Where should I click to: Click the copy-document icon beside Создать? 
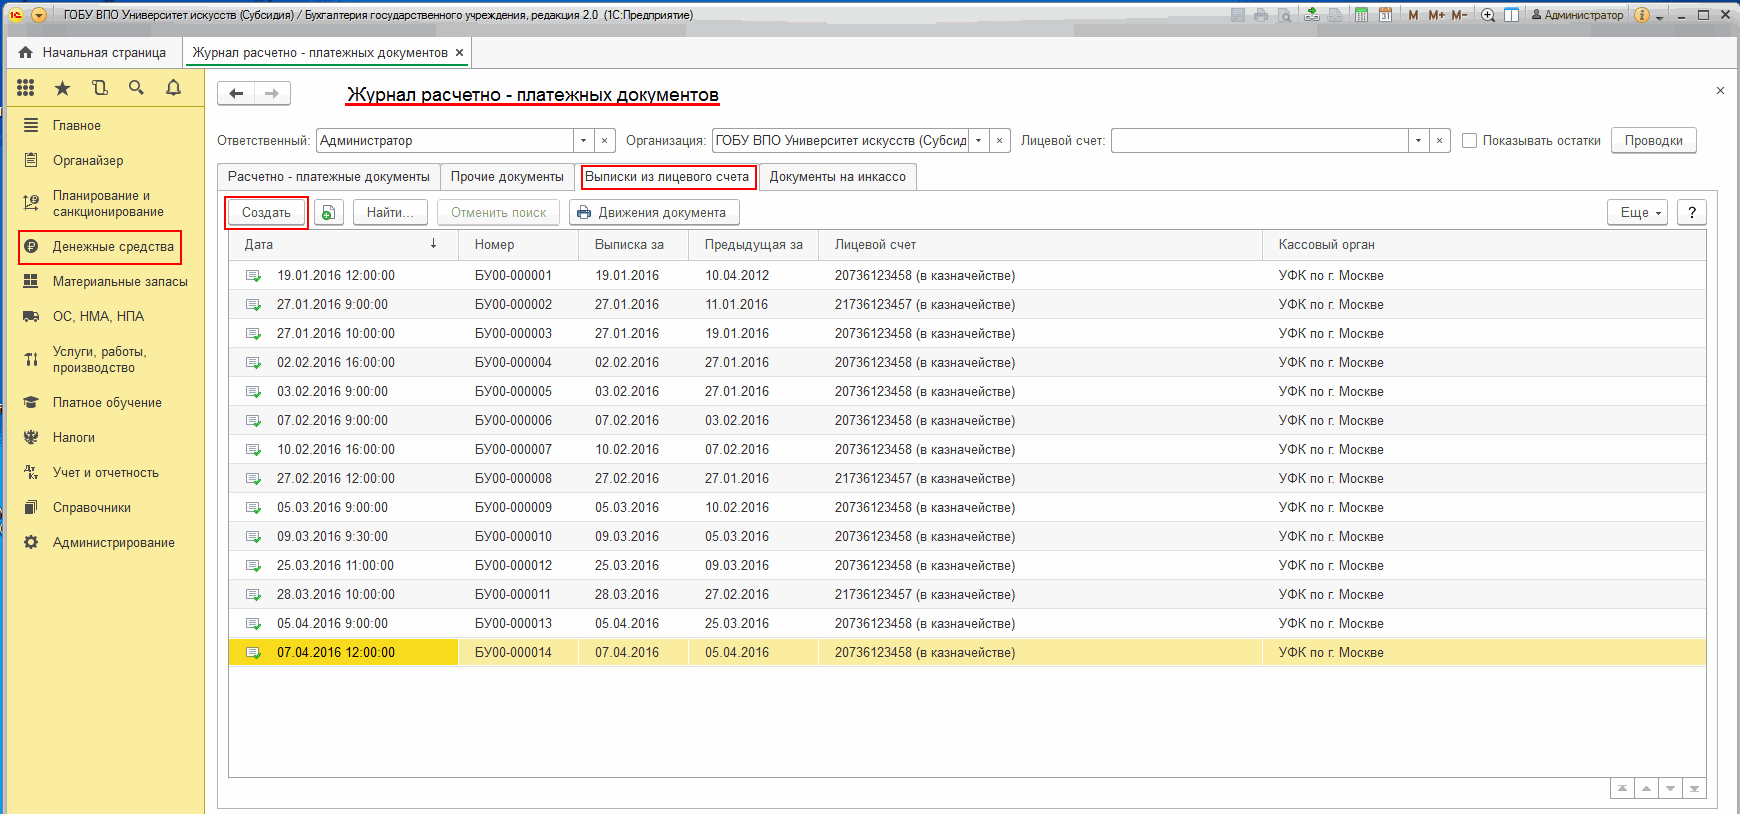pos(328,212)
